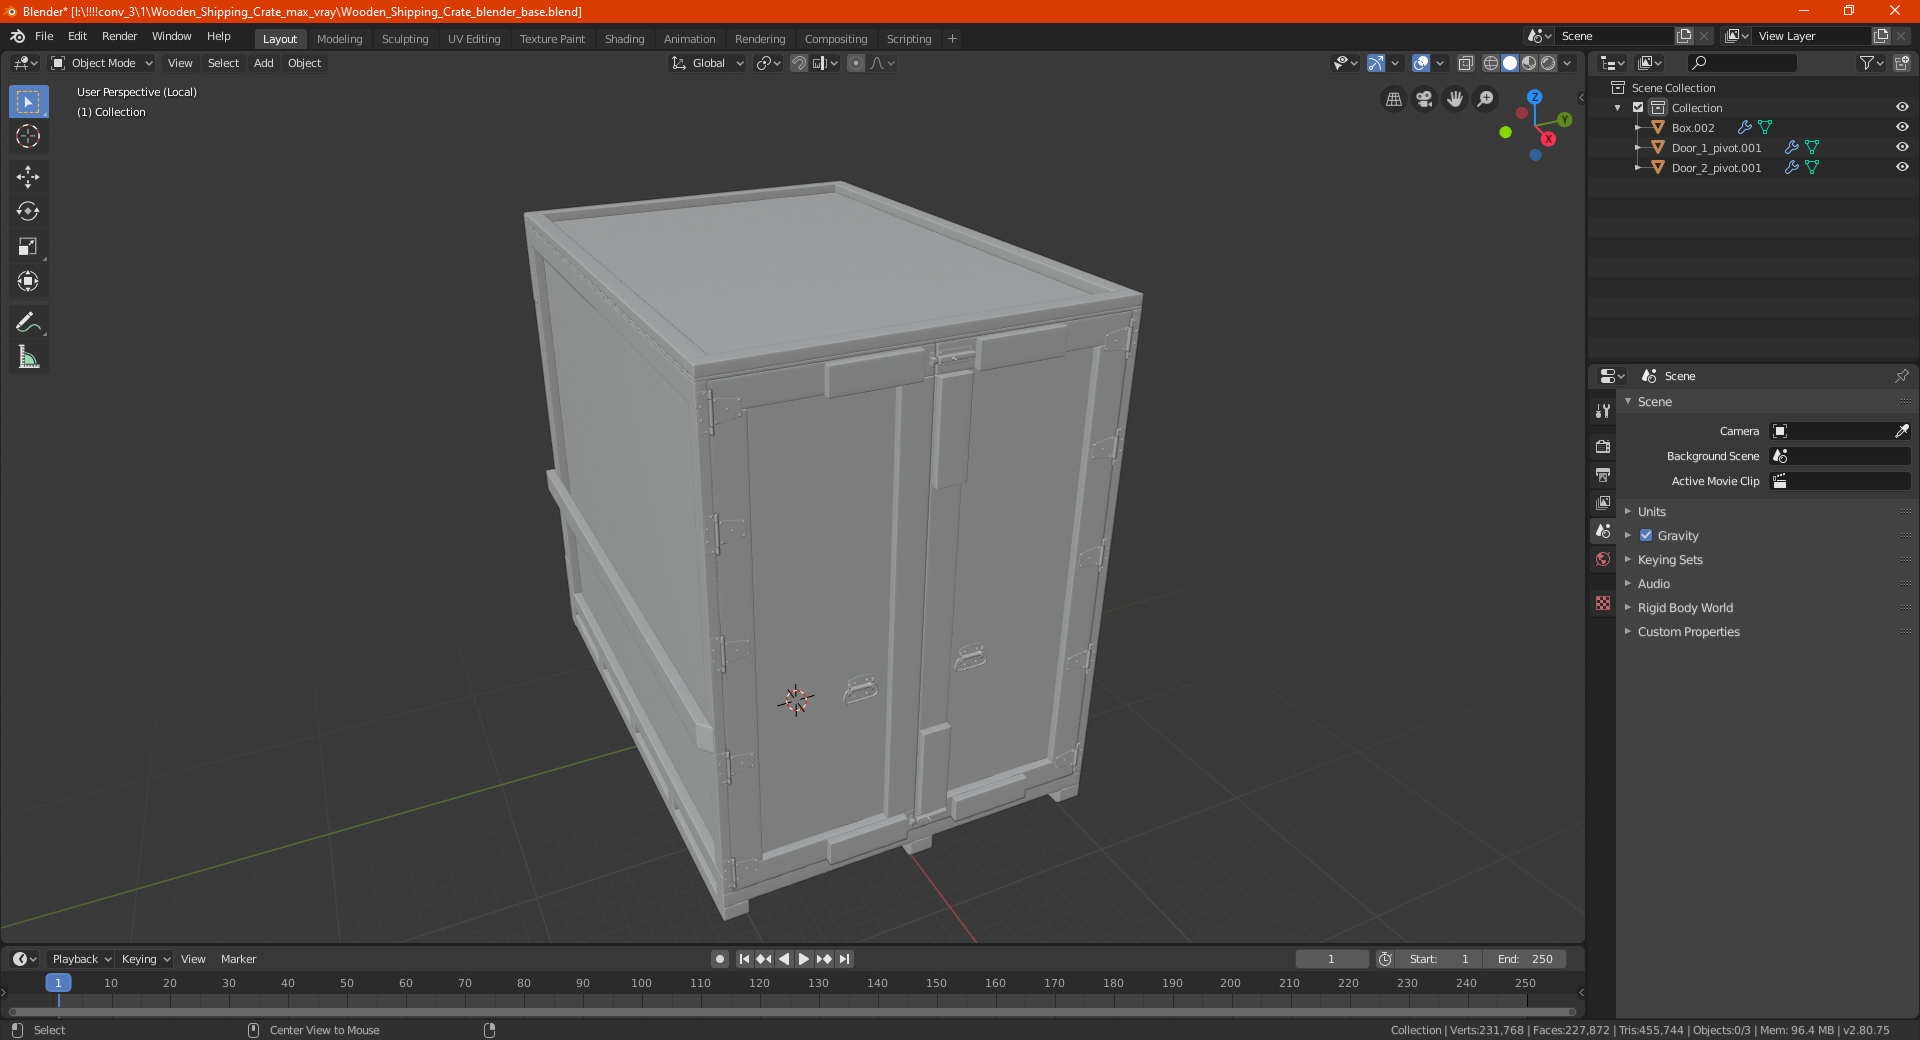Disable the Gravity checkbox
This screenshot has width=1920, height=1040.
coord(1646,535)
